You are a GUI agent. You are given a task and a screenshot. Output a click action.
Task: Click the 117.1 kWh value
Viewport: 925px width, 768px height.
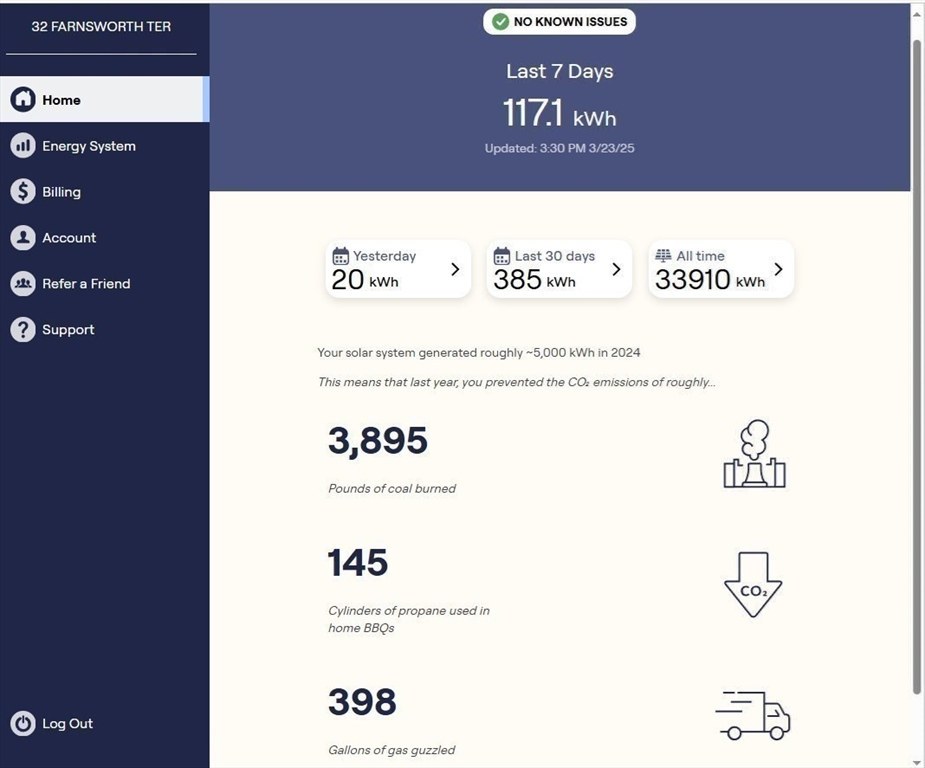tap(559, 113)
